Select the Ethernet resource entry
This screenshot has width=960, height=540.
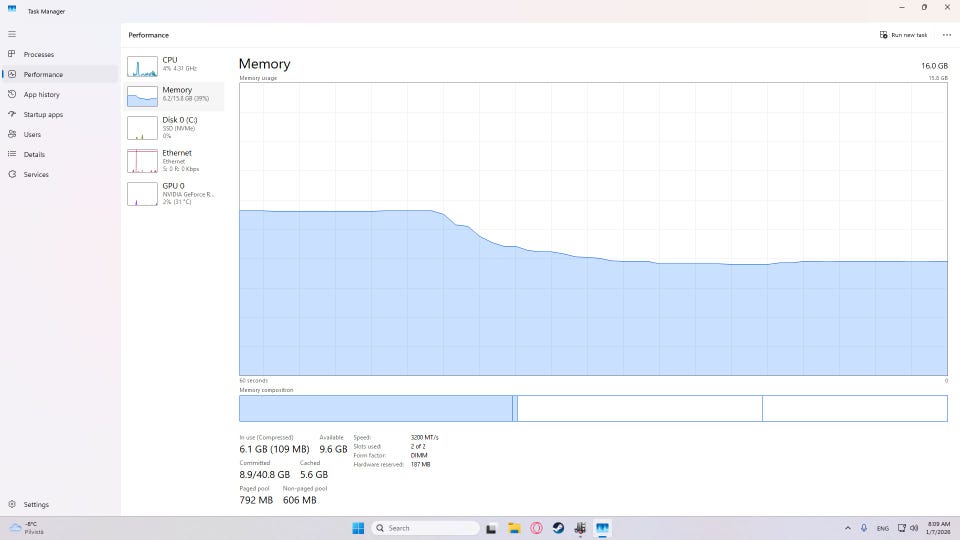[x=174, y=160]
